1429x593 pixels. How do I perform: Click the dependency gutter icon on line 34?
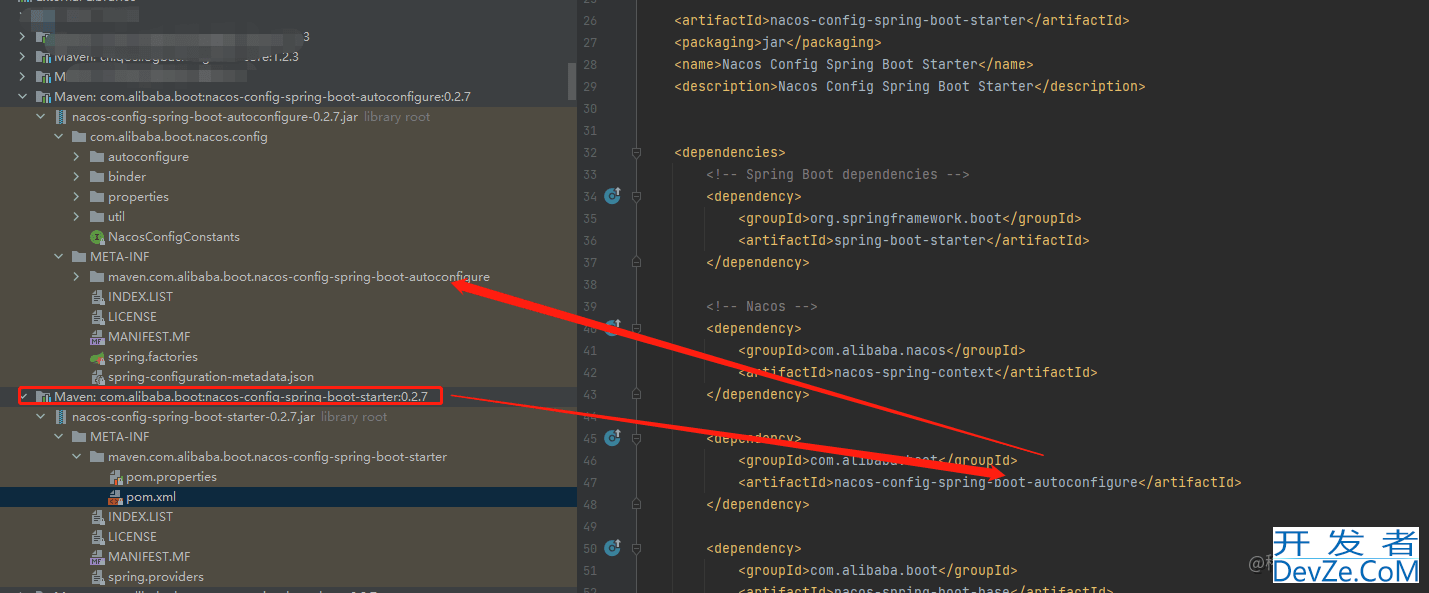[x=612, y=196]
